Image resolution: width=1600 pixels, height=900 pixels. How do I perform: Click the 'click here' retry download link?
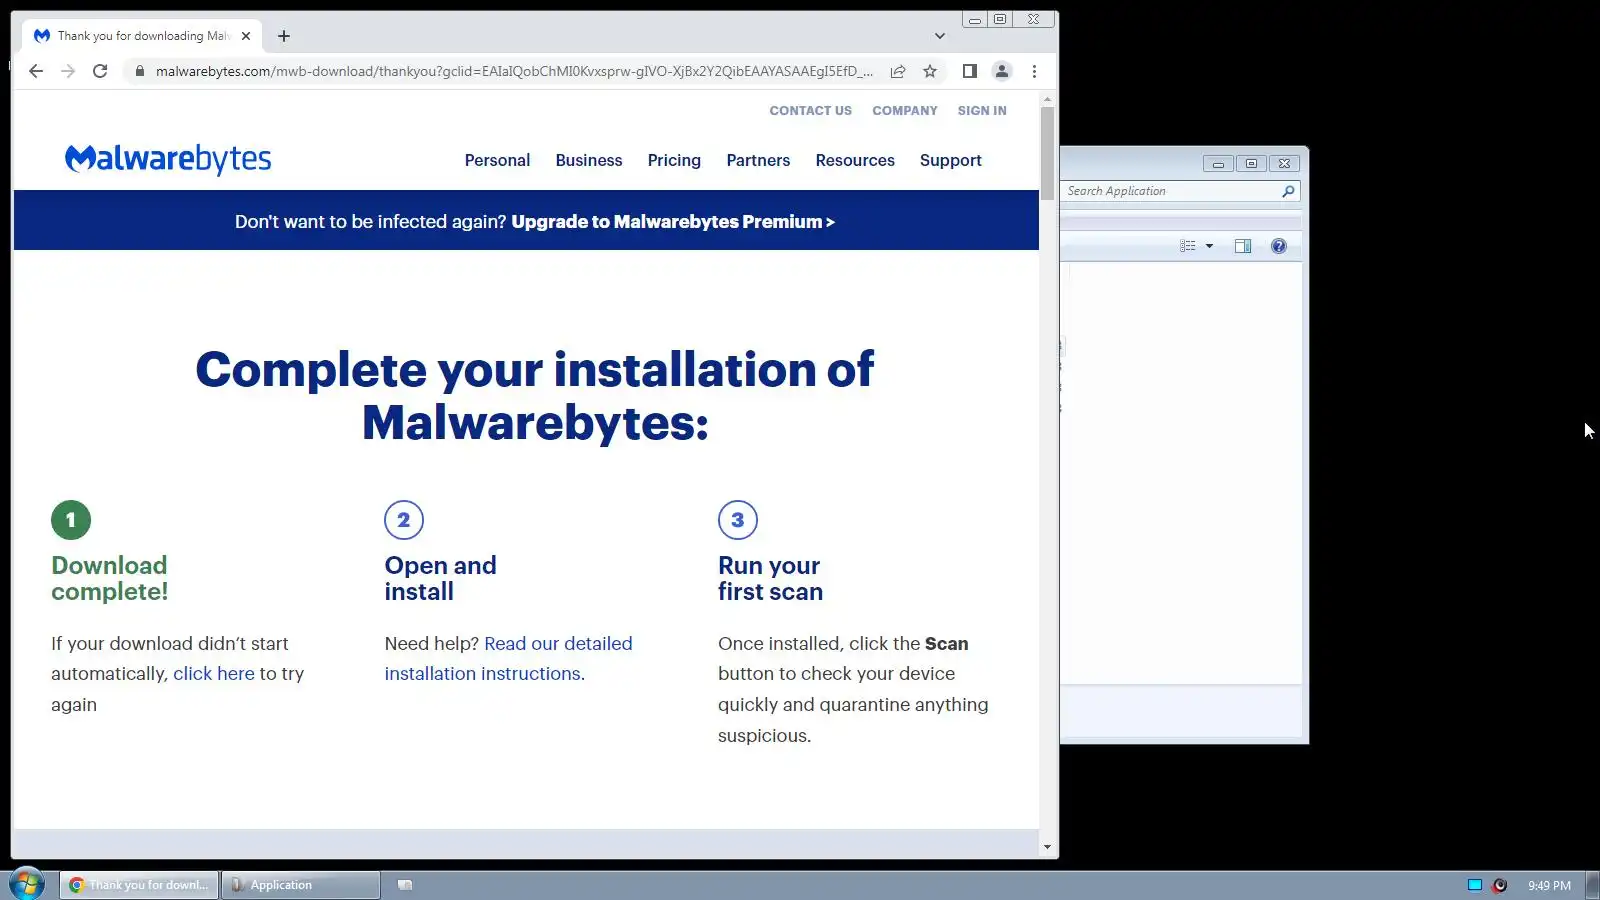coord(214,674)
